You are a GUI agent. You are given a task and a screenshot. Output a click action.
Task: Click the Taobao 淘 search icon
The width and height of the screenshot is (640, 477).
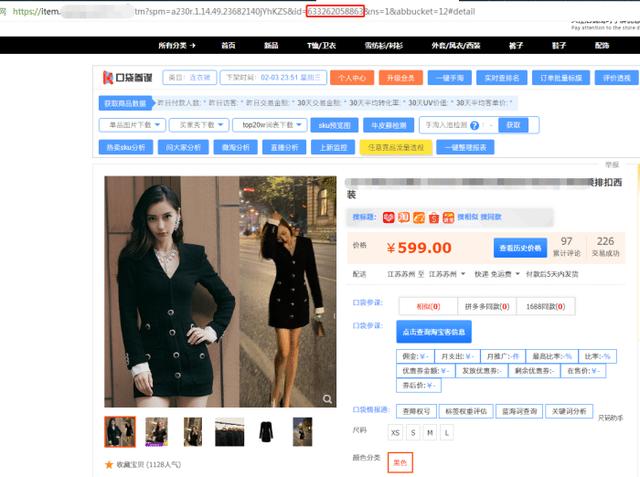[403, 216]
